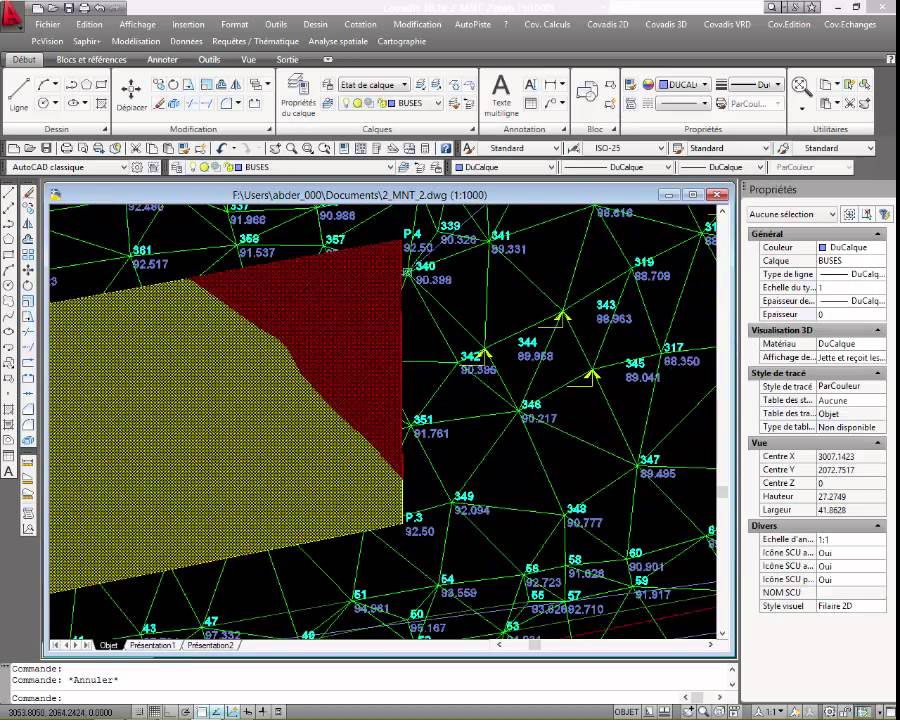
Task: Select the Ligne drawing tool
Action: point(19,94)
